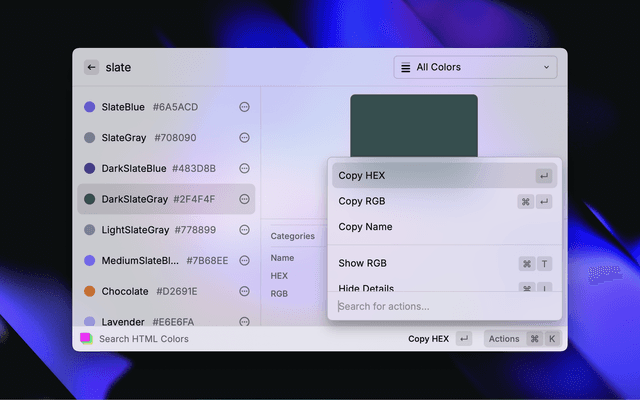Select the SlateBlue color row
Image resolution: width=640 pixels, height=400 pixels.
[x=150, y=107]
